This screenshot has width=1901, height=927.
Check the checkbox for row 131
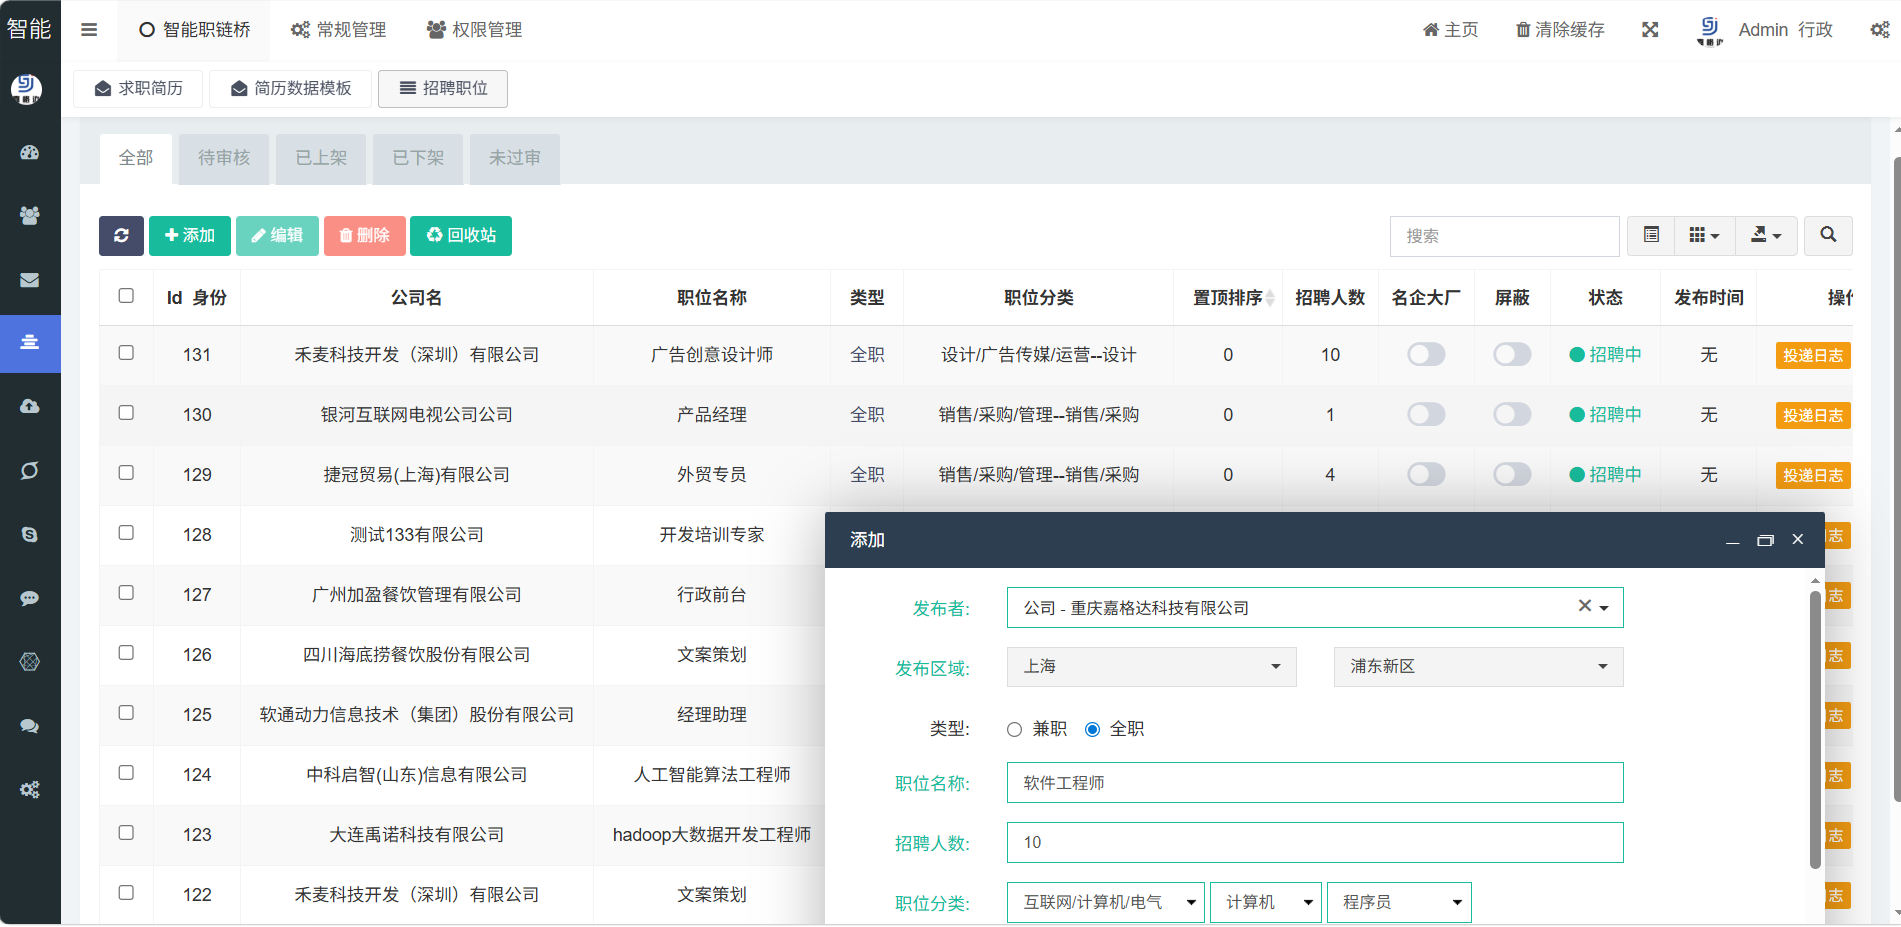(x=126, y=353)
